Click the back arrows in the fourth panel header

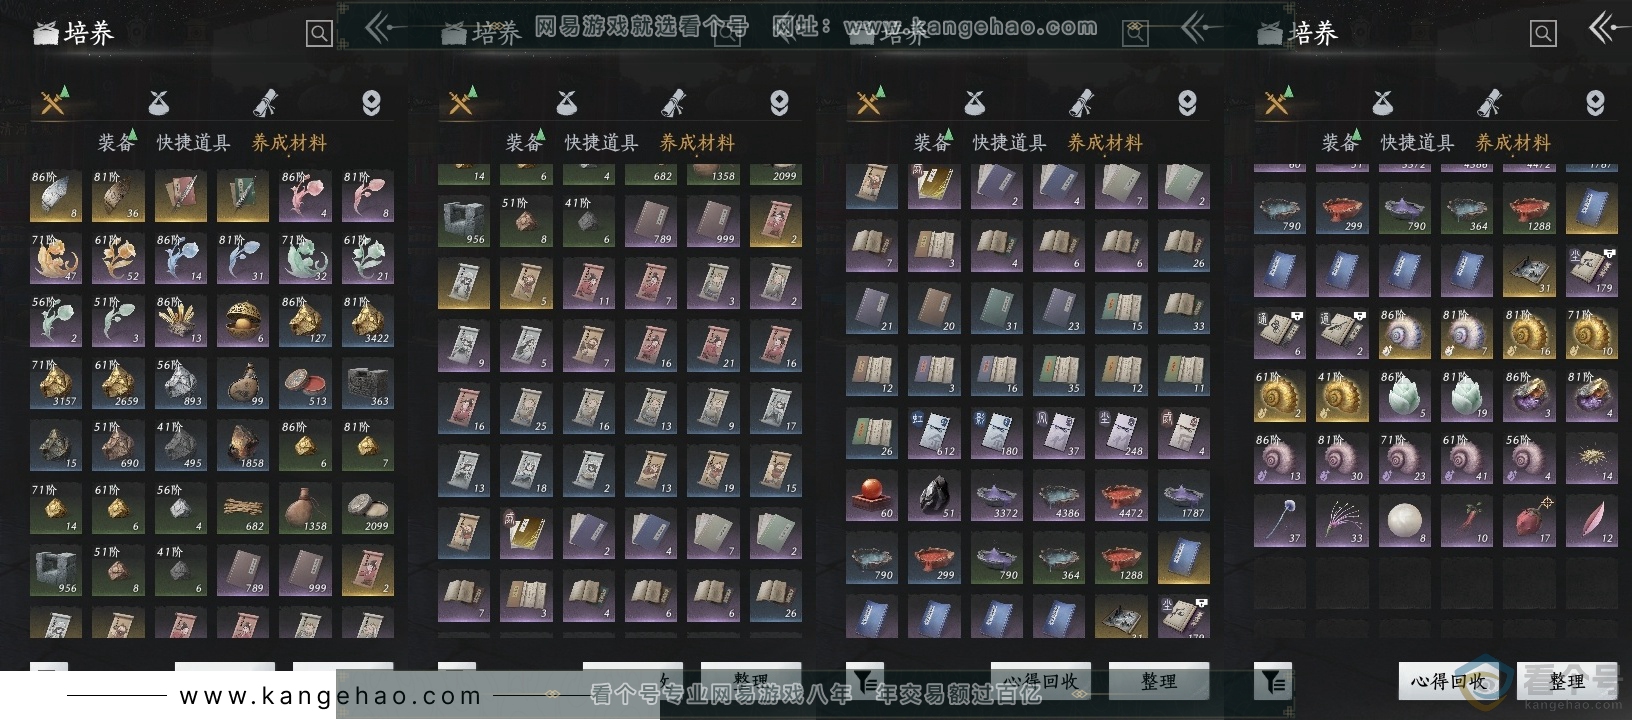[x=1603, y=28]
